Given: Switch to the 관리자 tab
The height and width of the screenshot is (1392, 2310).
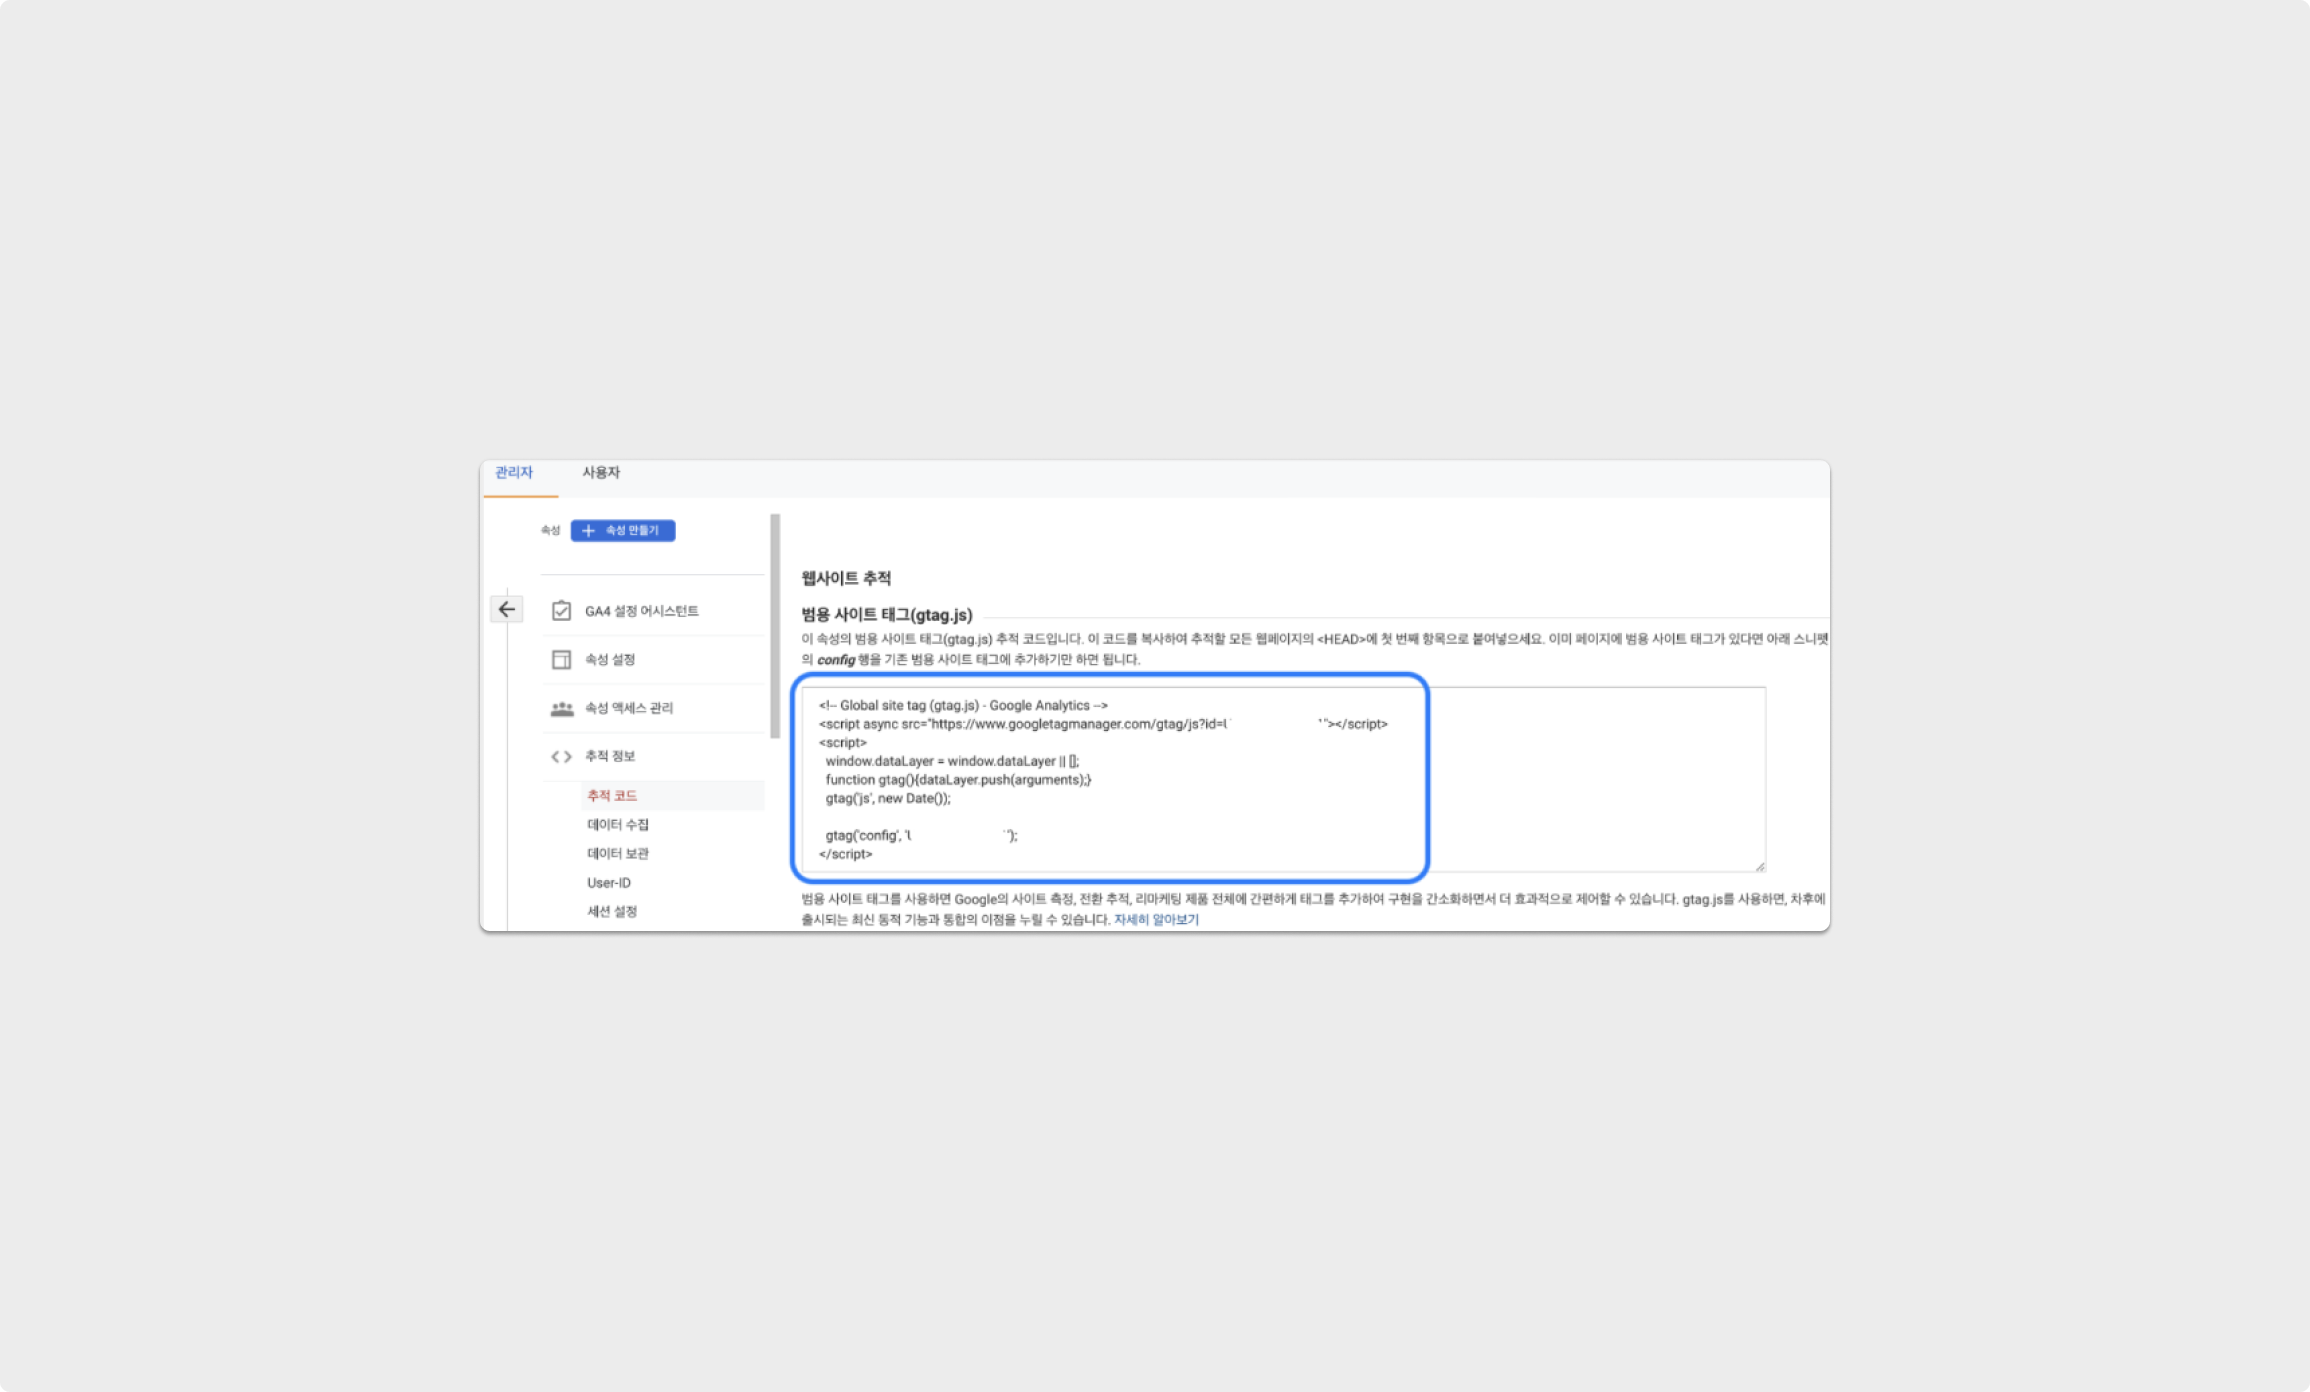Looking at the screenshot, I should pos(514,473).
